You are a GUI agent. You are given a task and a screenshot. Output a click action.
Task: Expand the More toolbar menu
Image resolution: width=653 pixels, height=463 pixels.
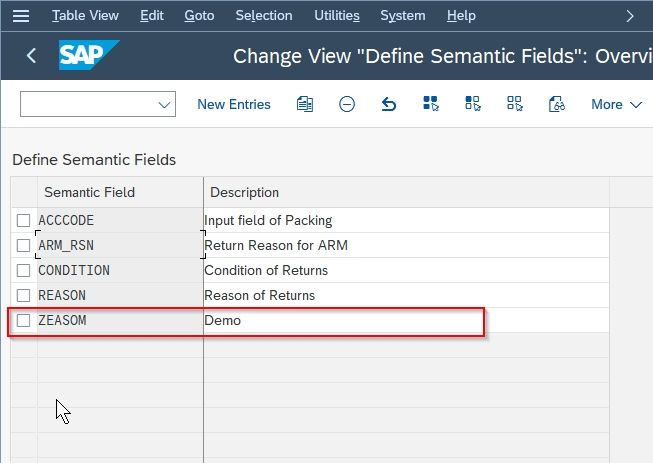coord(616,105)
